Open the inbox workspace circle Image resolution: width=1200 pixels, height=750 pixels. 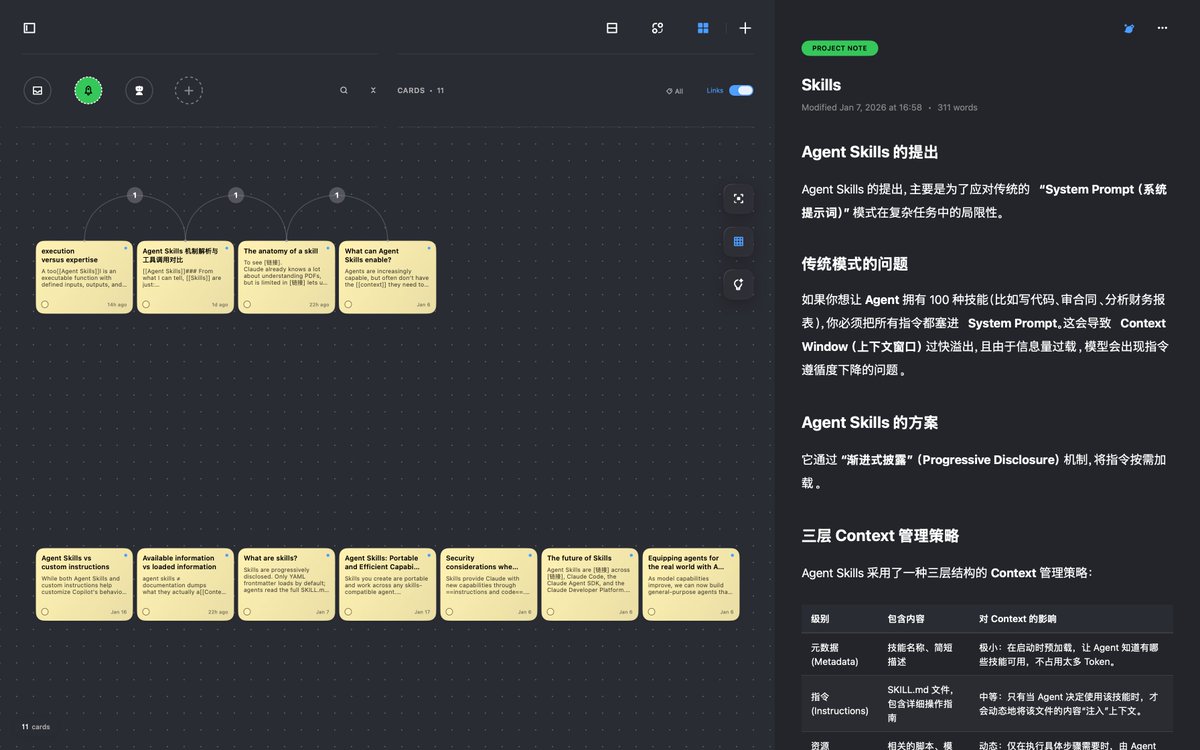(38, 90)
